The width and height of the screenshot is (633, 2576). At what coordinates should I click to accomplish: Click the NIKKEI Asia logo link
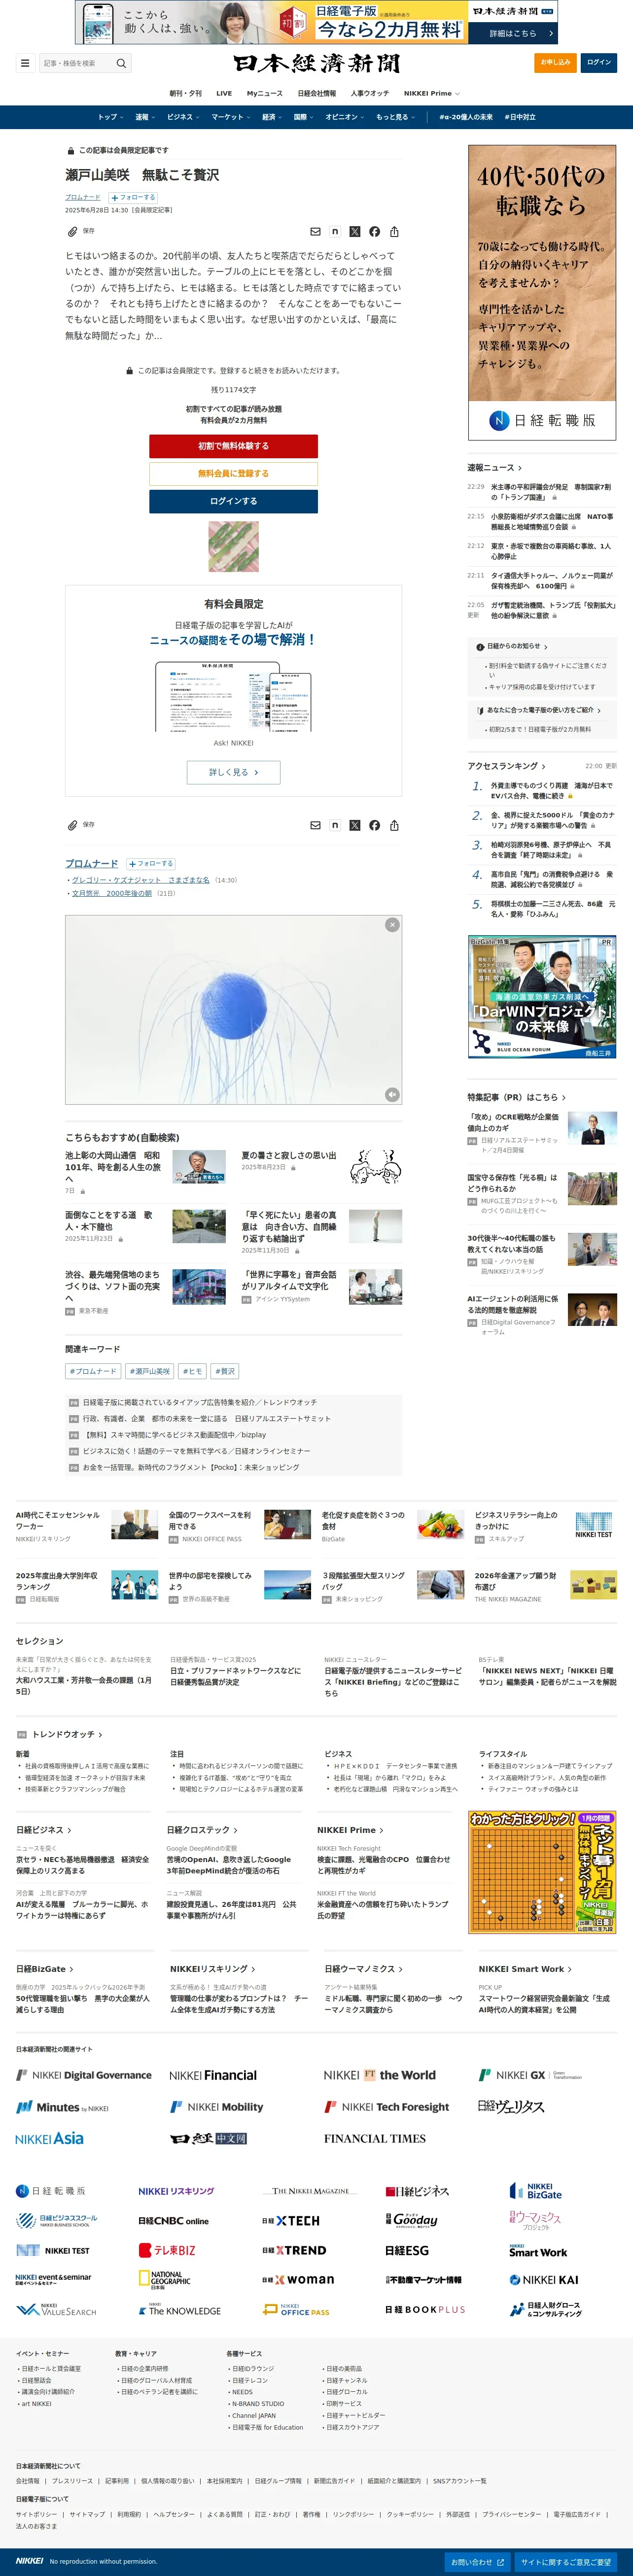point(50,2138)
